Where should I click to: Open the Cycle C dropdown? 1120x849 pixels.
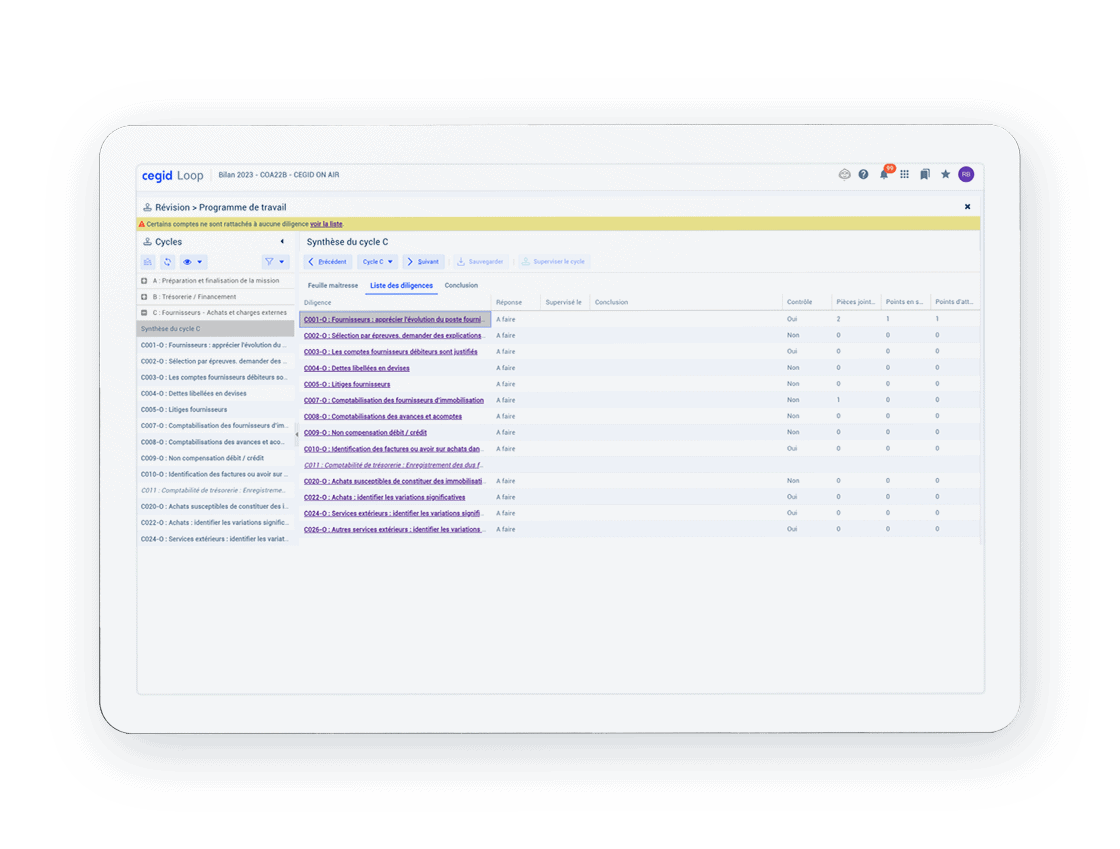click(x=377, y=262)
